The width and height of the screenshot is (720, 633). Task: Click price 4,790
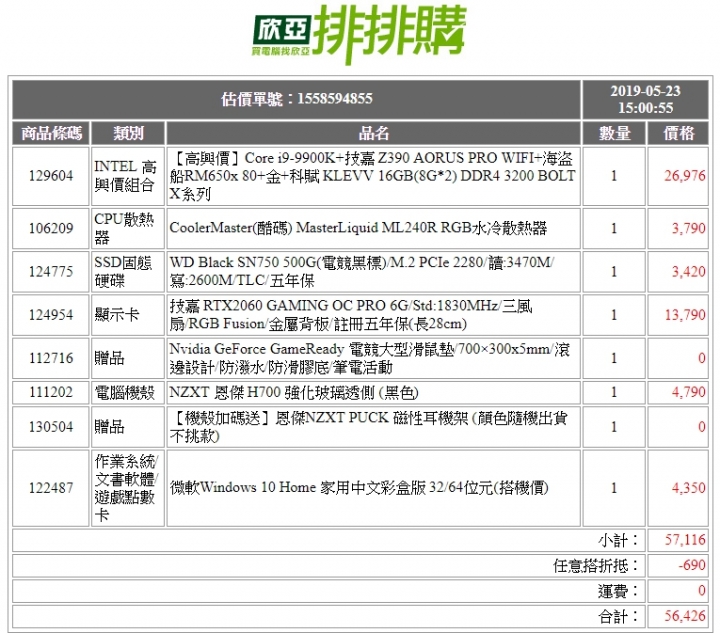pyautogui.click(x=688, y=392)
